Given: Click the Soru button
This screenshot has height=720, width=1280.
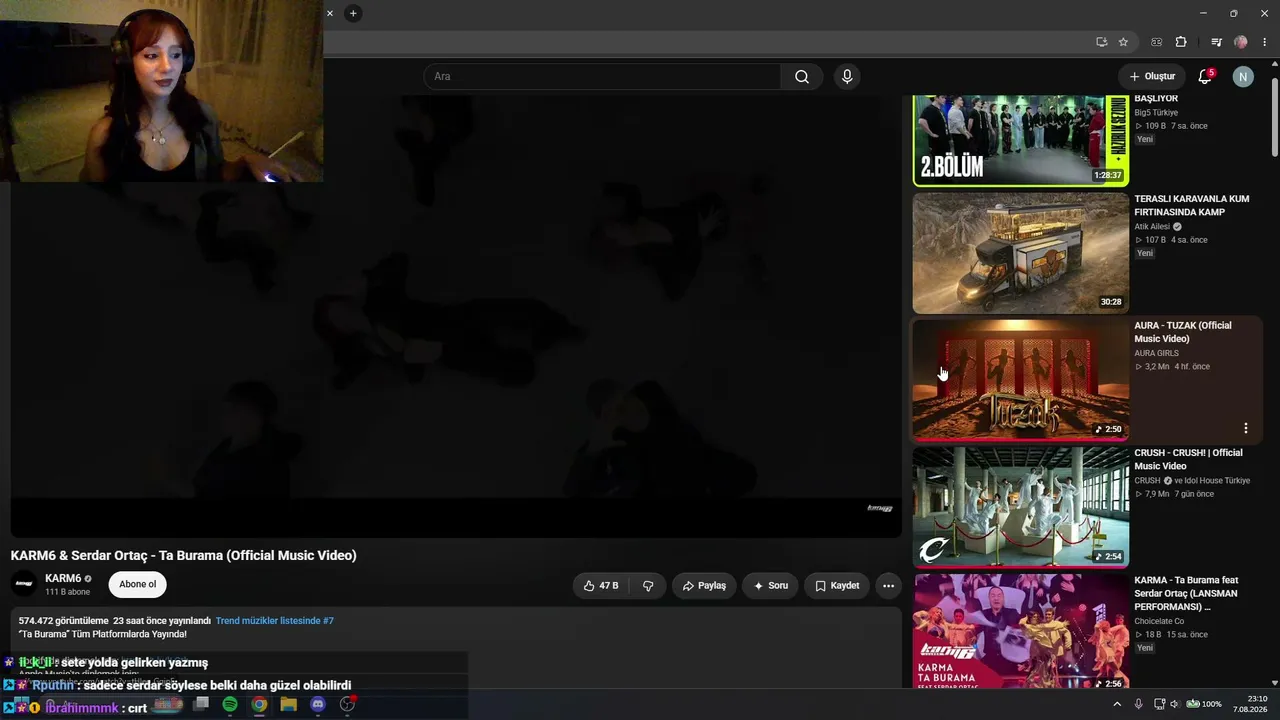Looking at the screenshot, I should tap(770, 586).
